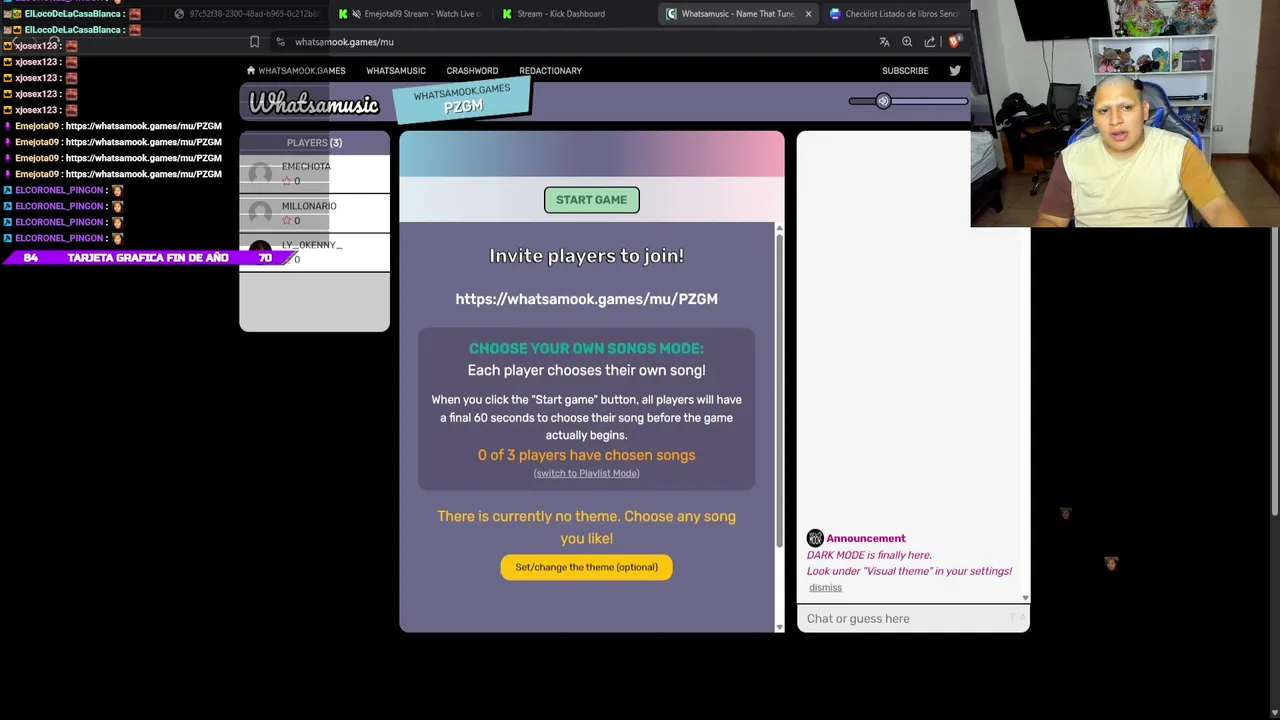Viewport: 1280px width, 720px height.
Task: Click the switch to Playlist Mode link
Action: (586, 473)
